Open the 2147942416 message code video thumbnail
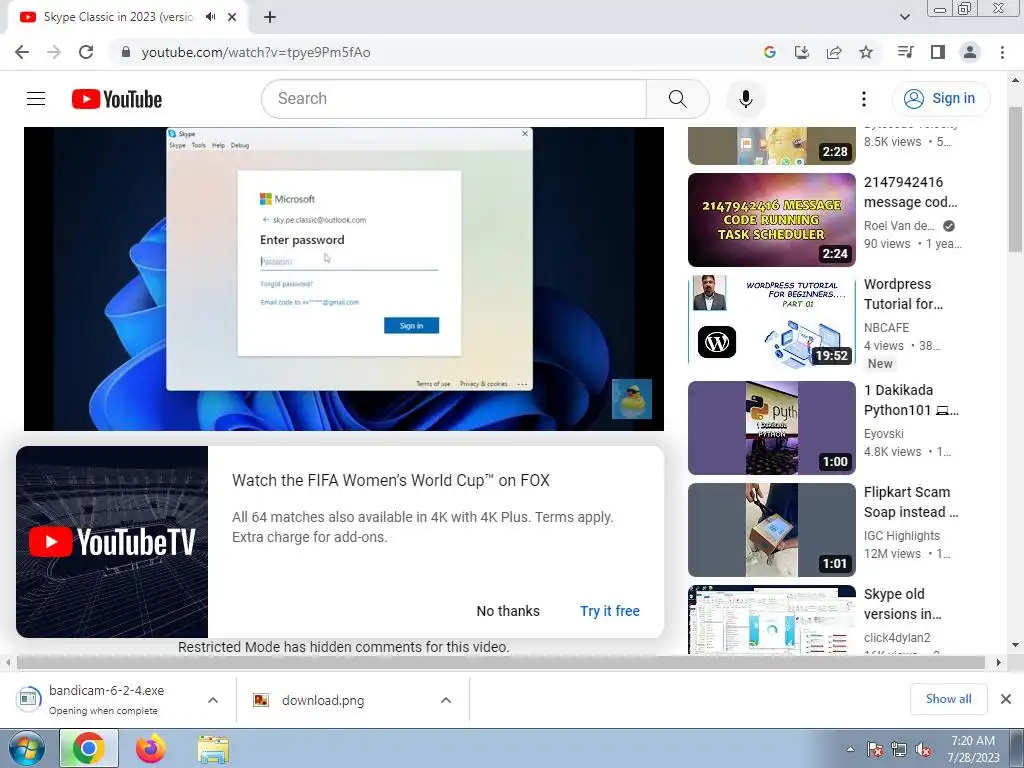The image size is (1024, 768). [771, 219]
